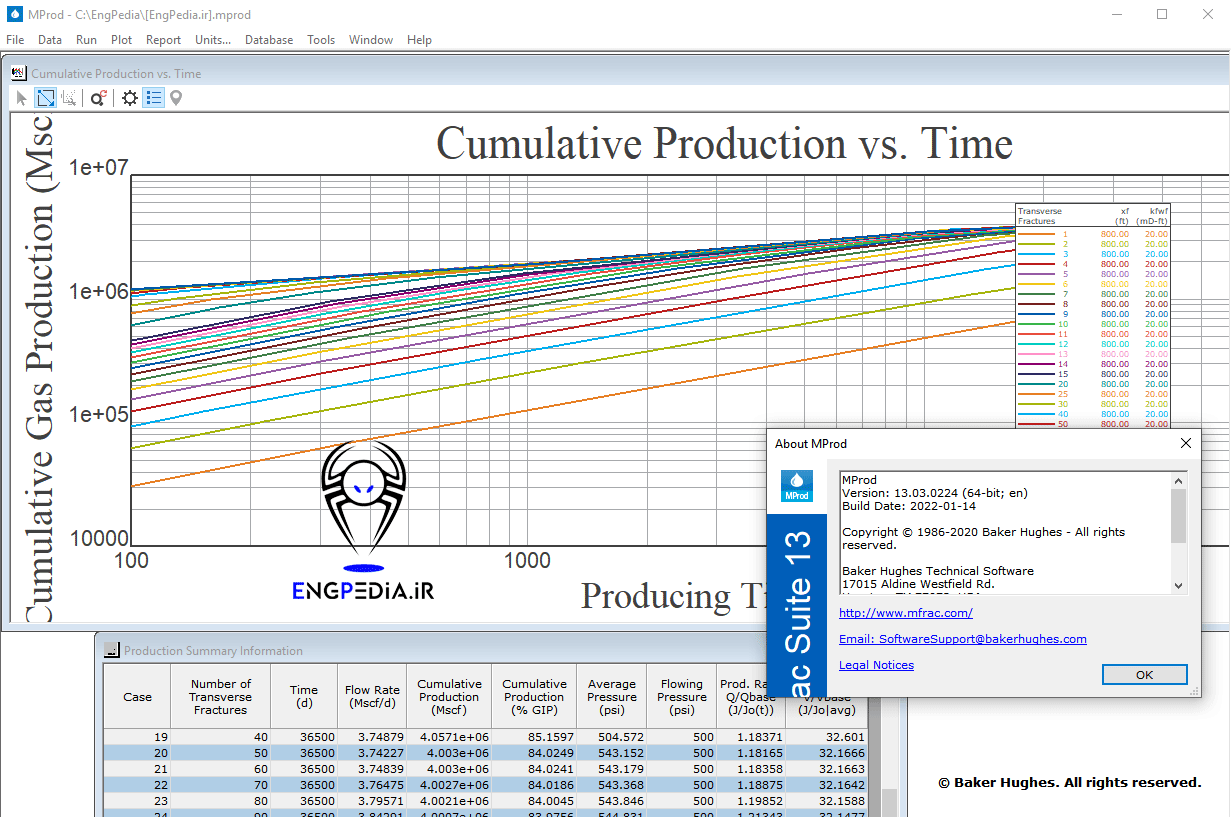Click the Flow Rate (Mscf/d) column header
The image size is (1231, 817).
(x=372, y=697)
